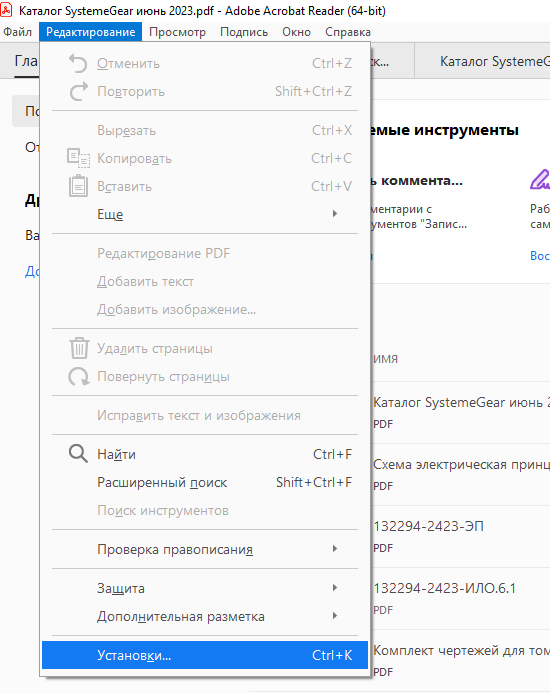
Task: Select Дополнительная разметка entry
Action: tap(205, 616)
